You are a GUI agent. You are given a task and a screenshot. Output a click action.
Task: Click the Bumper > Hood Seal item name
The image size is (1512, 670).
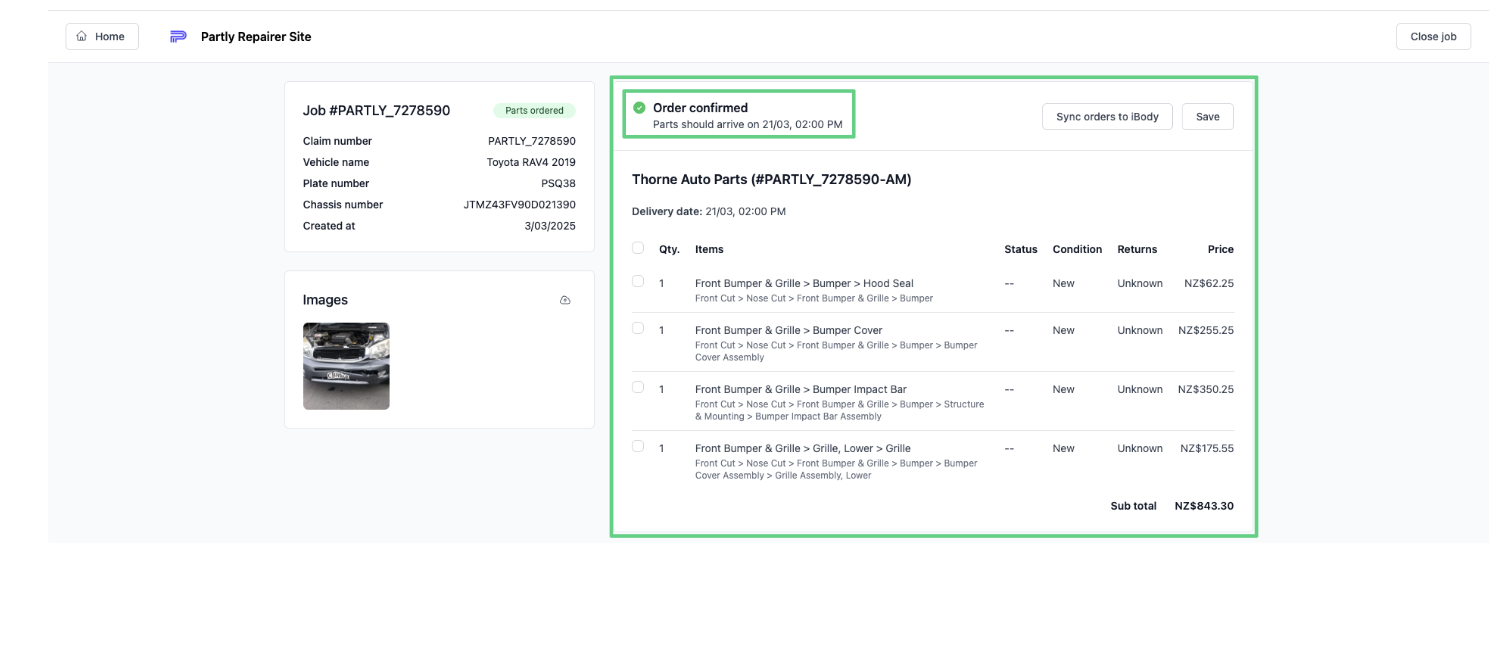coord(804,283)
